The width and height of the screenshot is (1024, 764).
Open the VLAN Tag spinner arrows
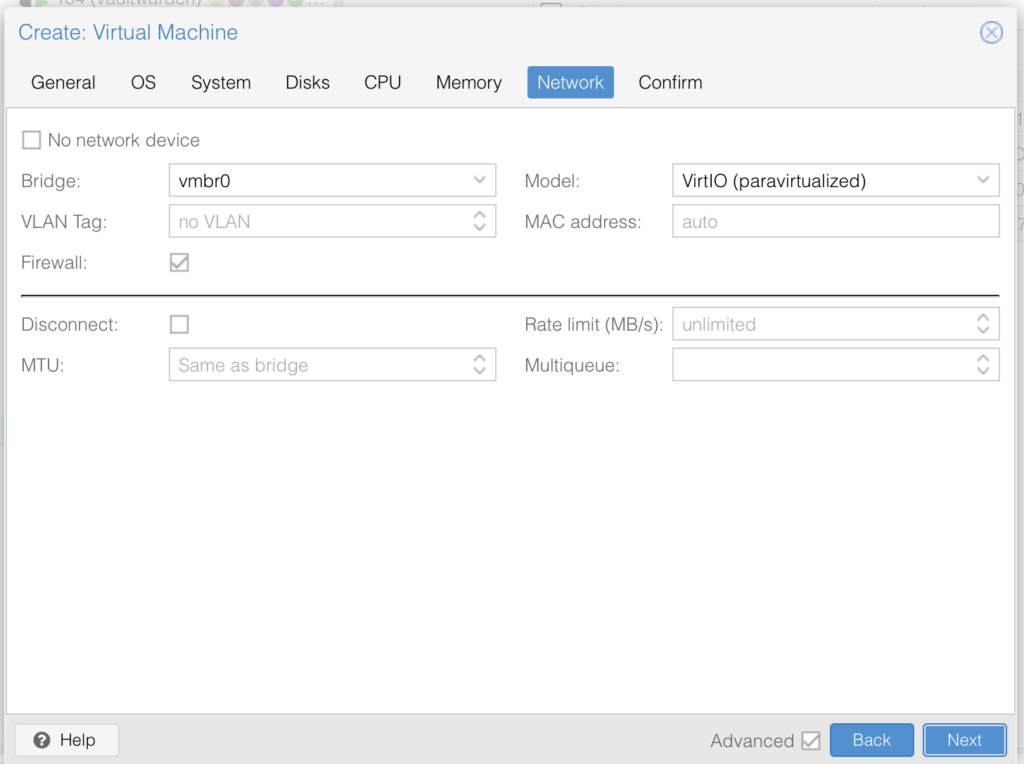[479, 222]
